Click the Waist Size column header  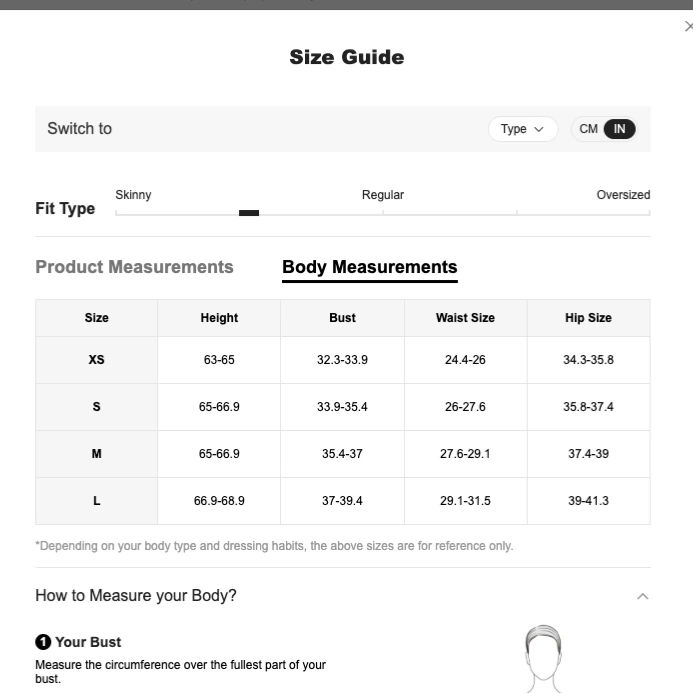pyautogui.click(x=465, y=318)
